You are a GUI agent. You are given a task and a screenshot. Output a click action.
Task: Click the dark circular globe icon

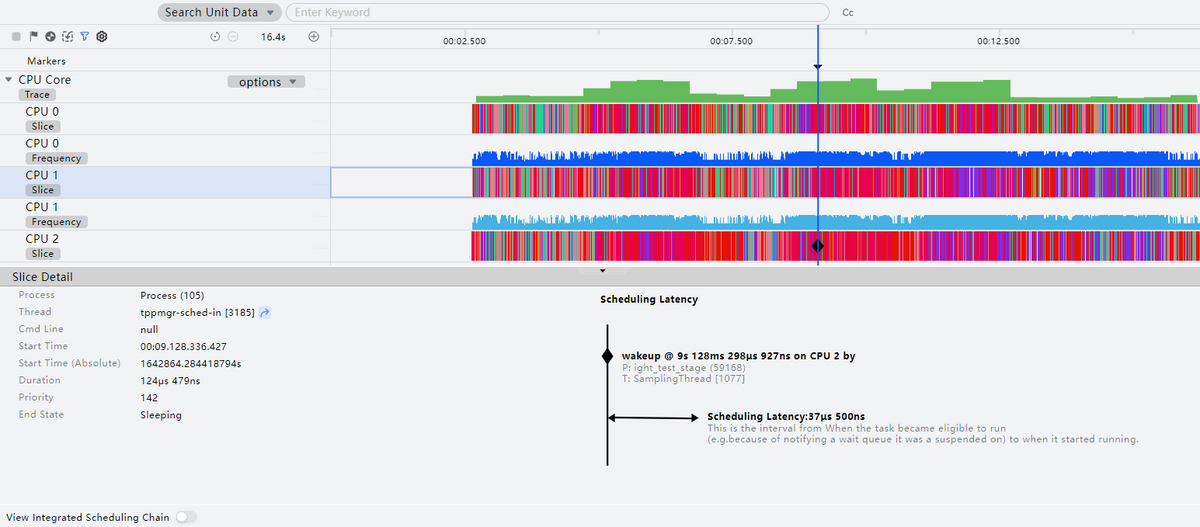50,36
